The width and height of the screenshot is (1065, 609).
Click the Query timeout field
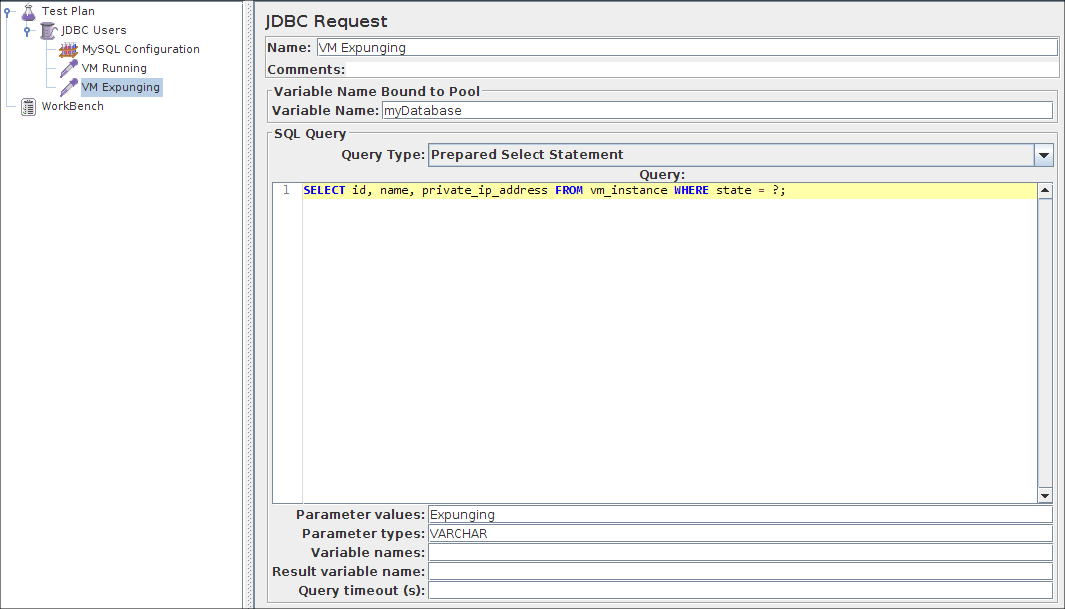click(x=739, y=591)
